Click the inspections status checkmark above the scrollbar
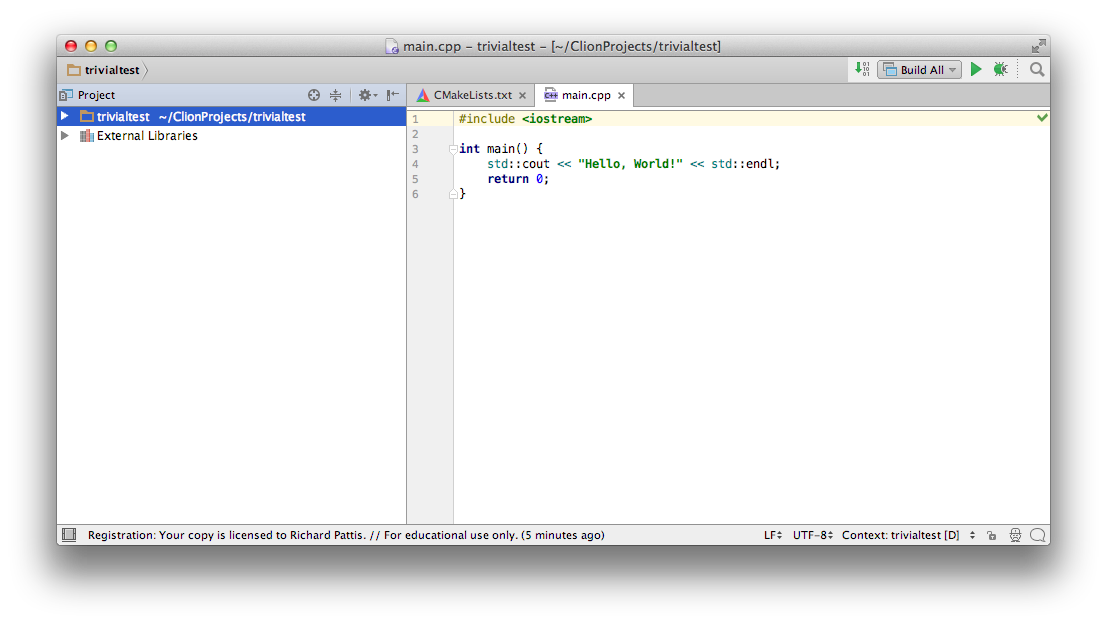This screenshot has width=1107, height=624. 1042,117
